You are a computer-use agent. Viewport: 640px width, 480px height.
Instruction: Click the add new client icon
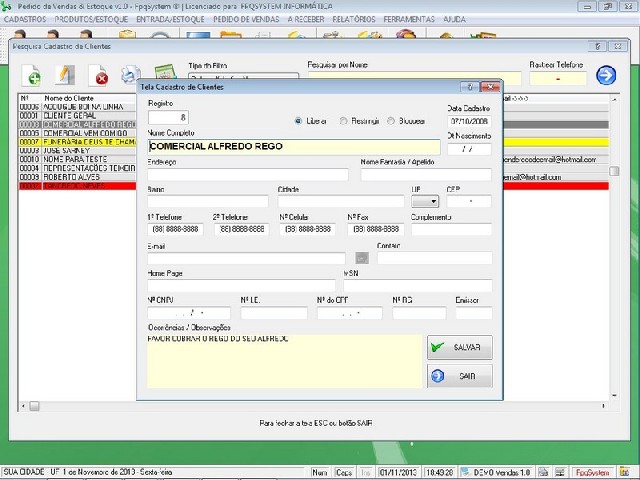[31, 76]
